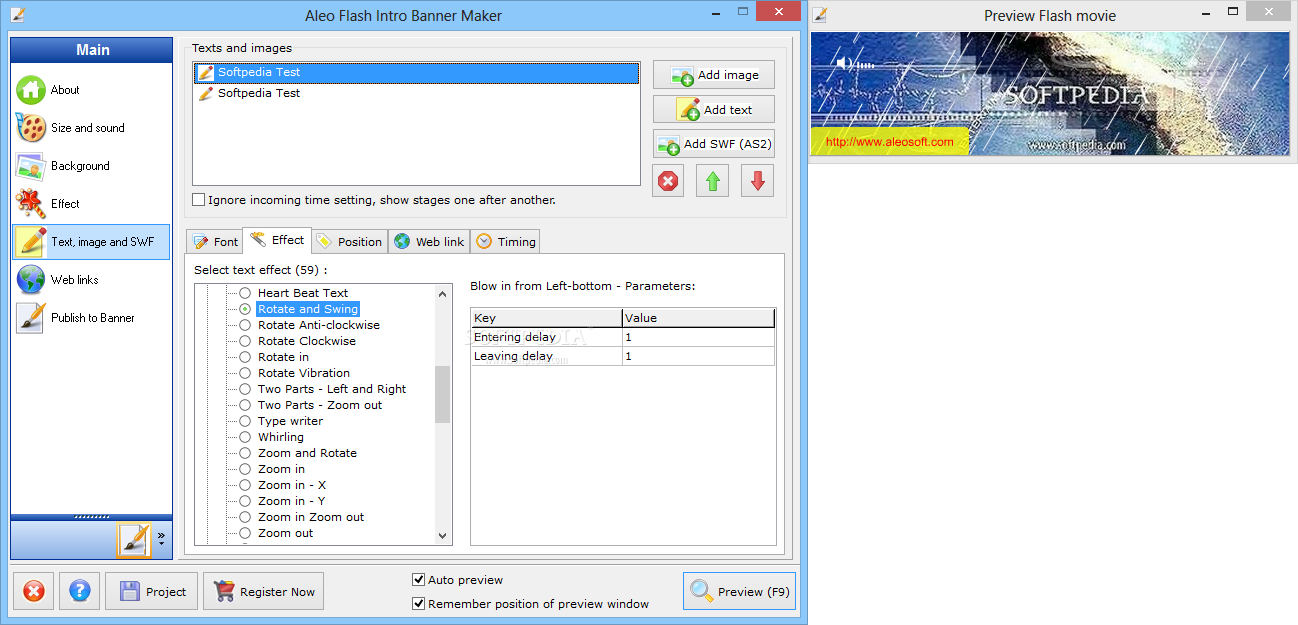1298x625 pixels.
Task: Open help with blue question mark
Action: click(x=80, y=591)
